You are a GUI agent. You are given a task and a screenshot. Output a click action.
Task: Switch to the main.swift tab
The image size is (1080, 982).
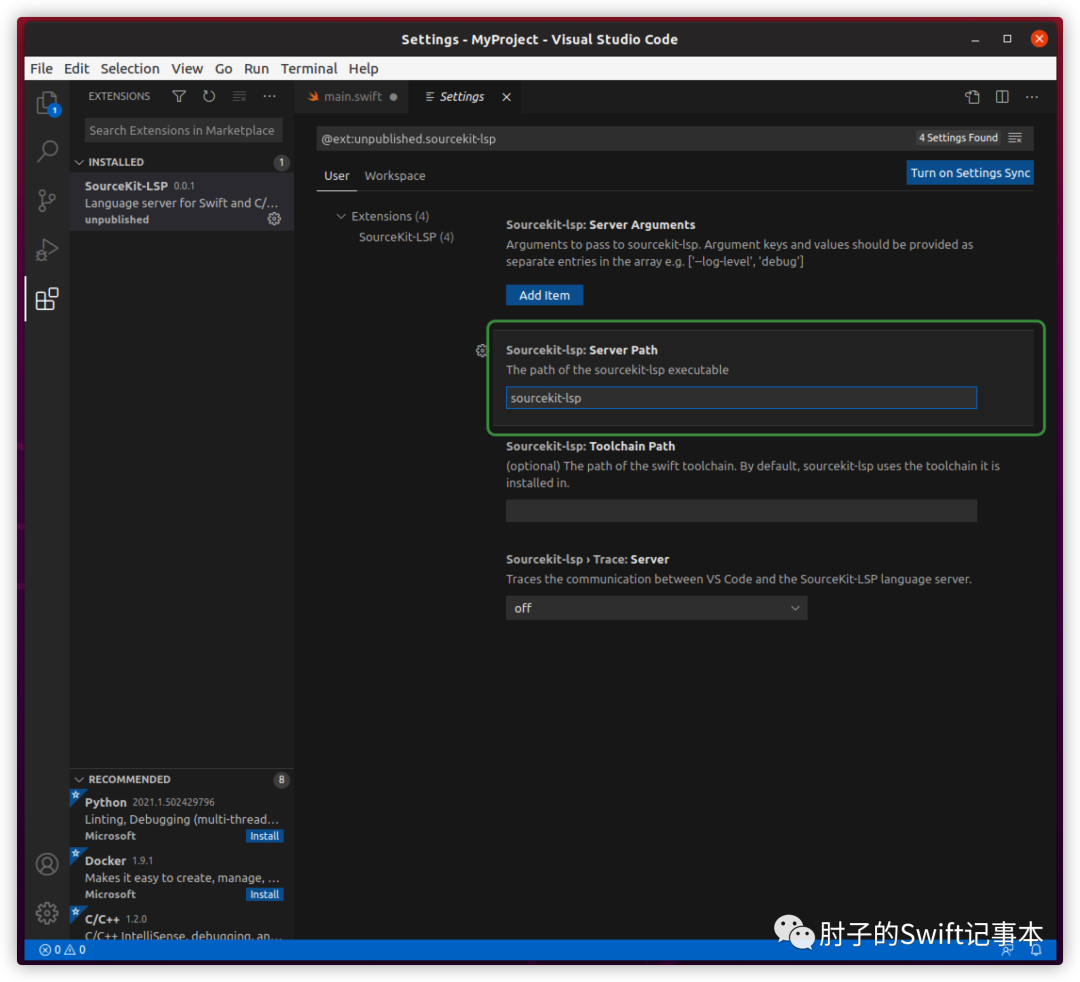tap(351, 97)
